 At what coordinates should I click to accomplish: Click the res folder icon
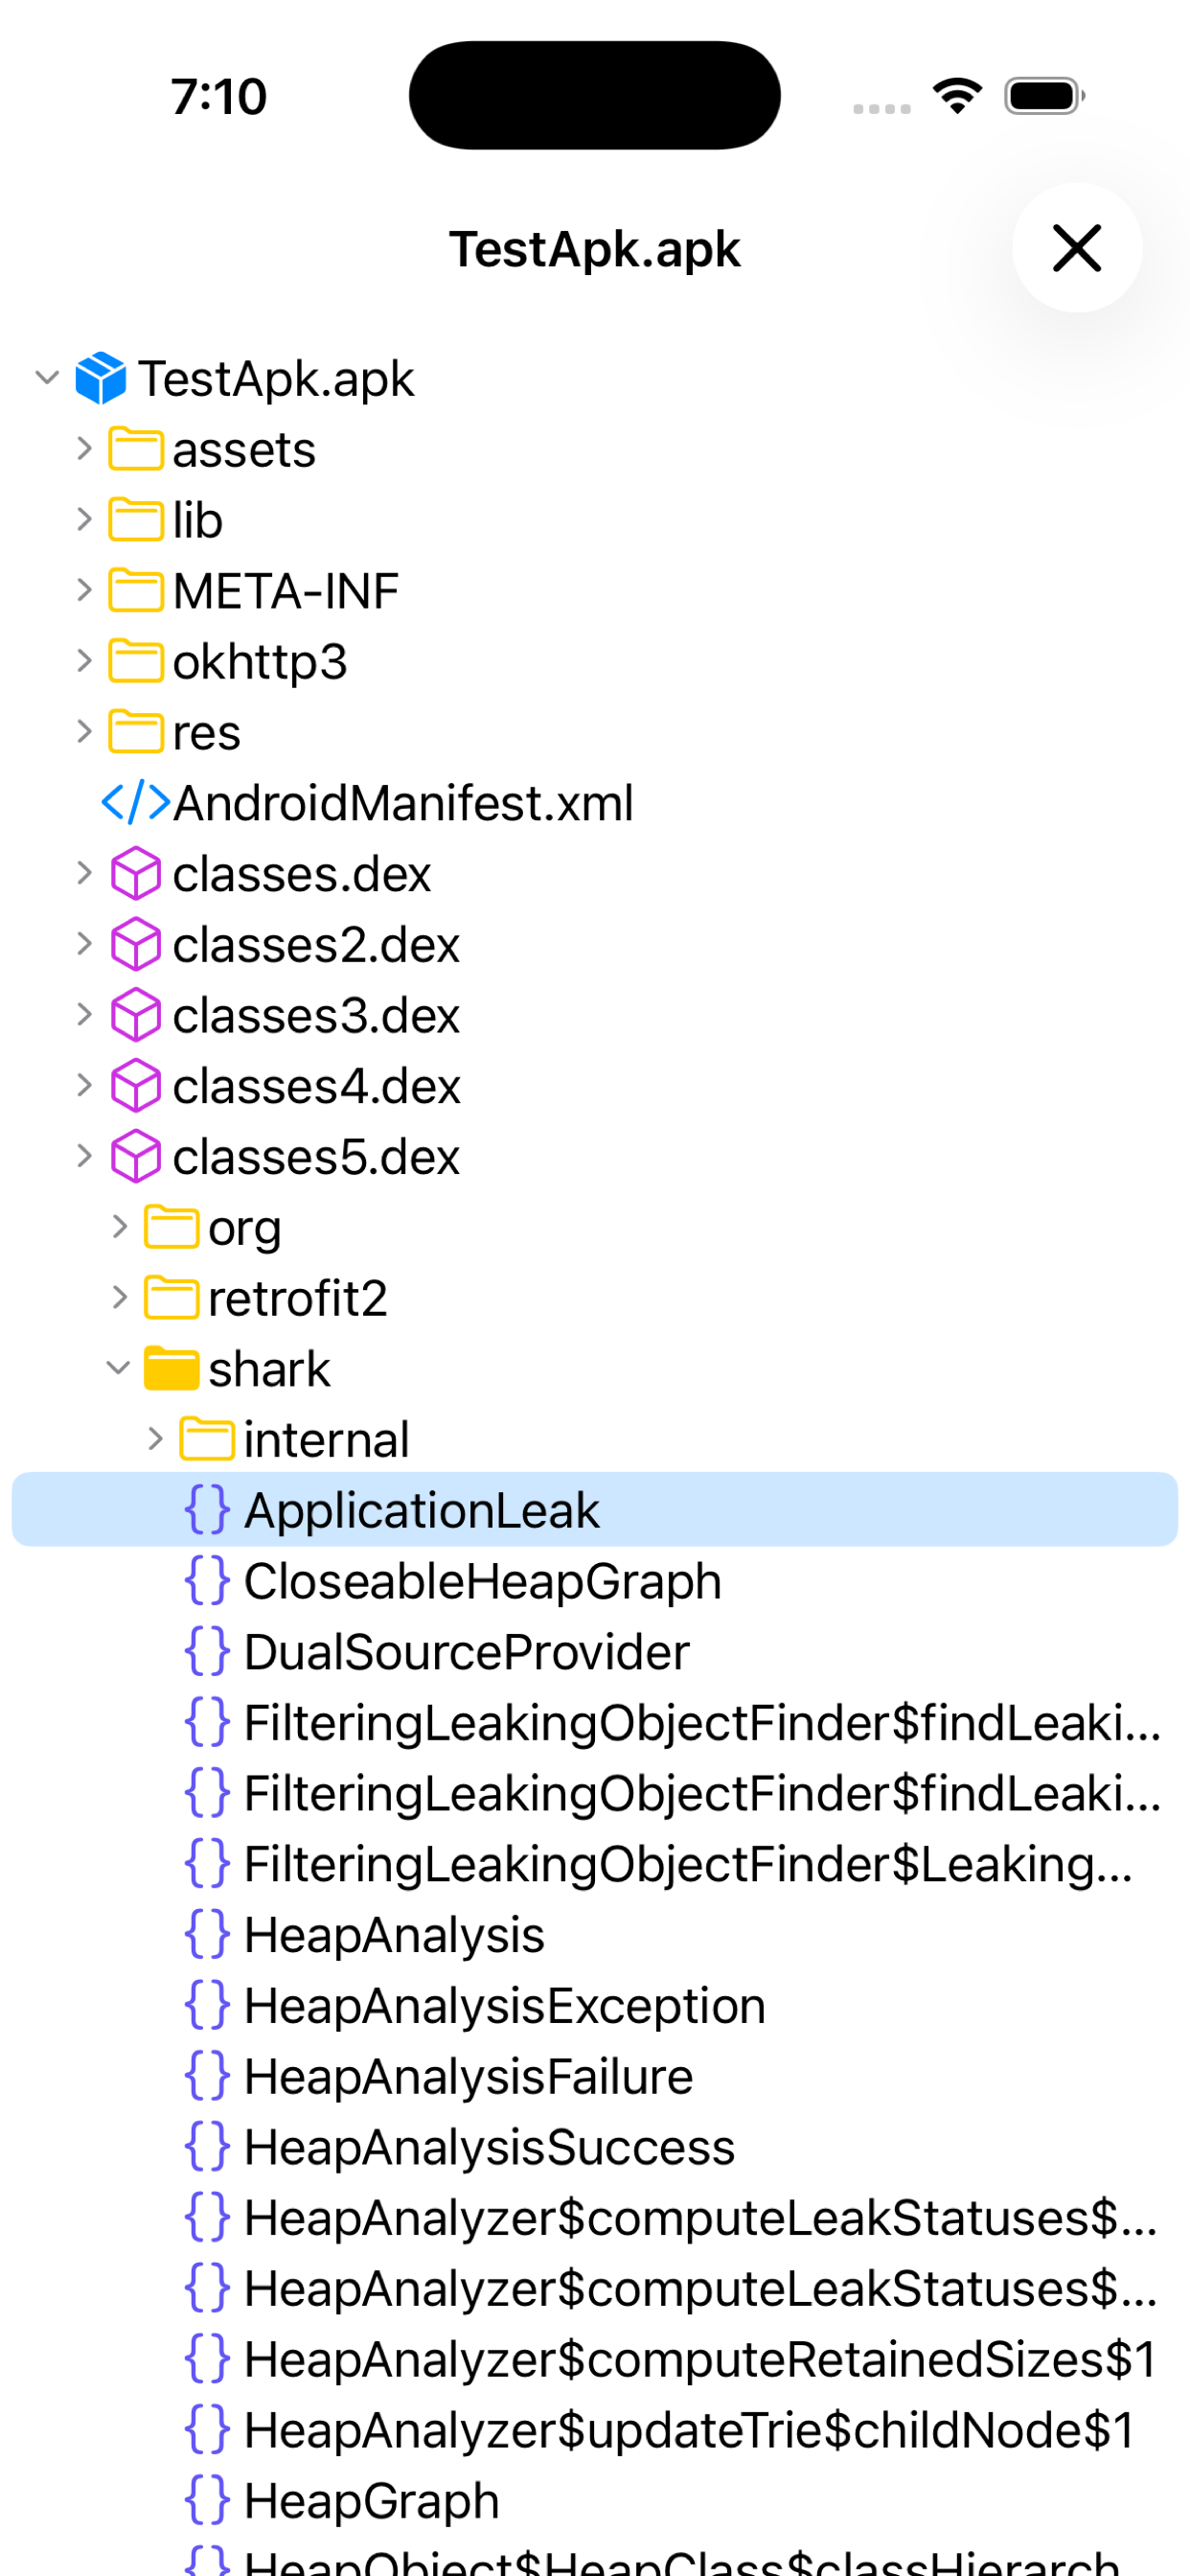pos(136,732)
